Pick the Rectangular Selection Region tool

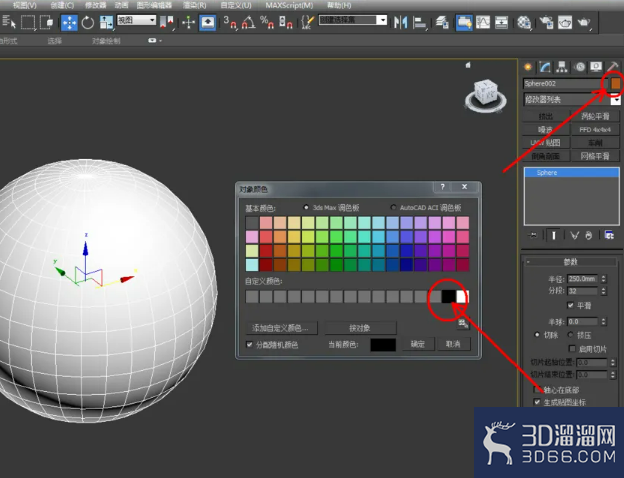[x=27, y=22]
